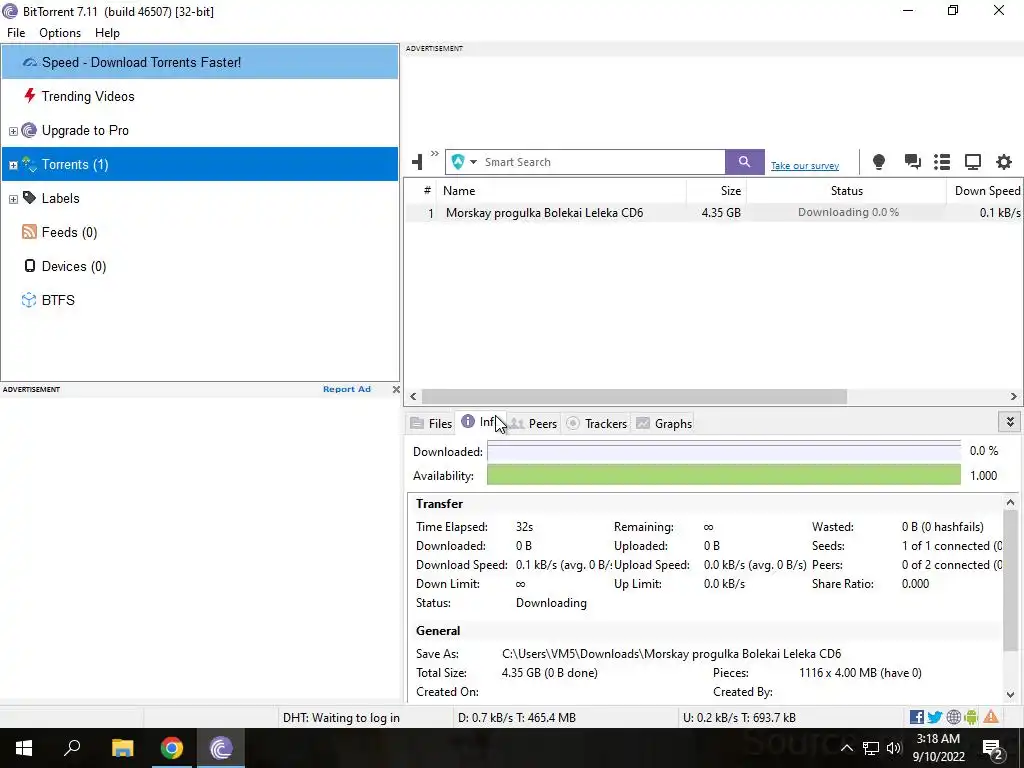The height and width of the screenshot is (768, 1024).
Task: Click the purple magnifier search button
Action: point(744,162)
